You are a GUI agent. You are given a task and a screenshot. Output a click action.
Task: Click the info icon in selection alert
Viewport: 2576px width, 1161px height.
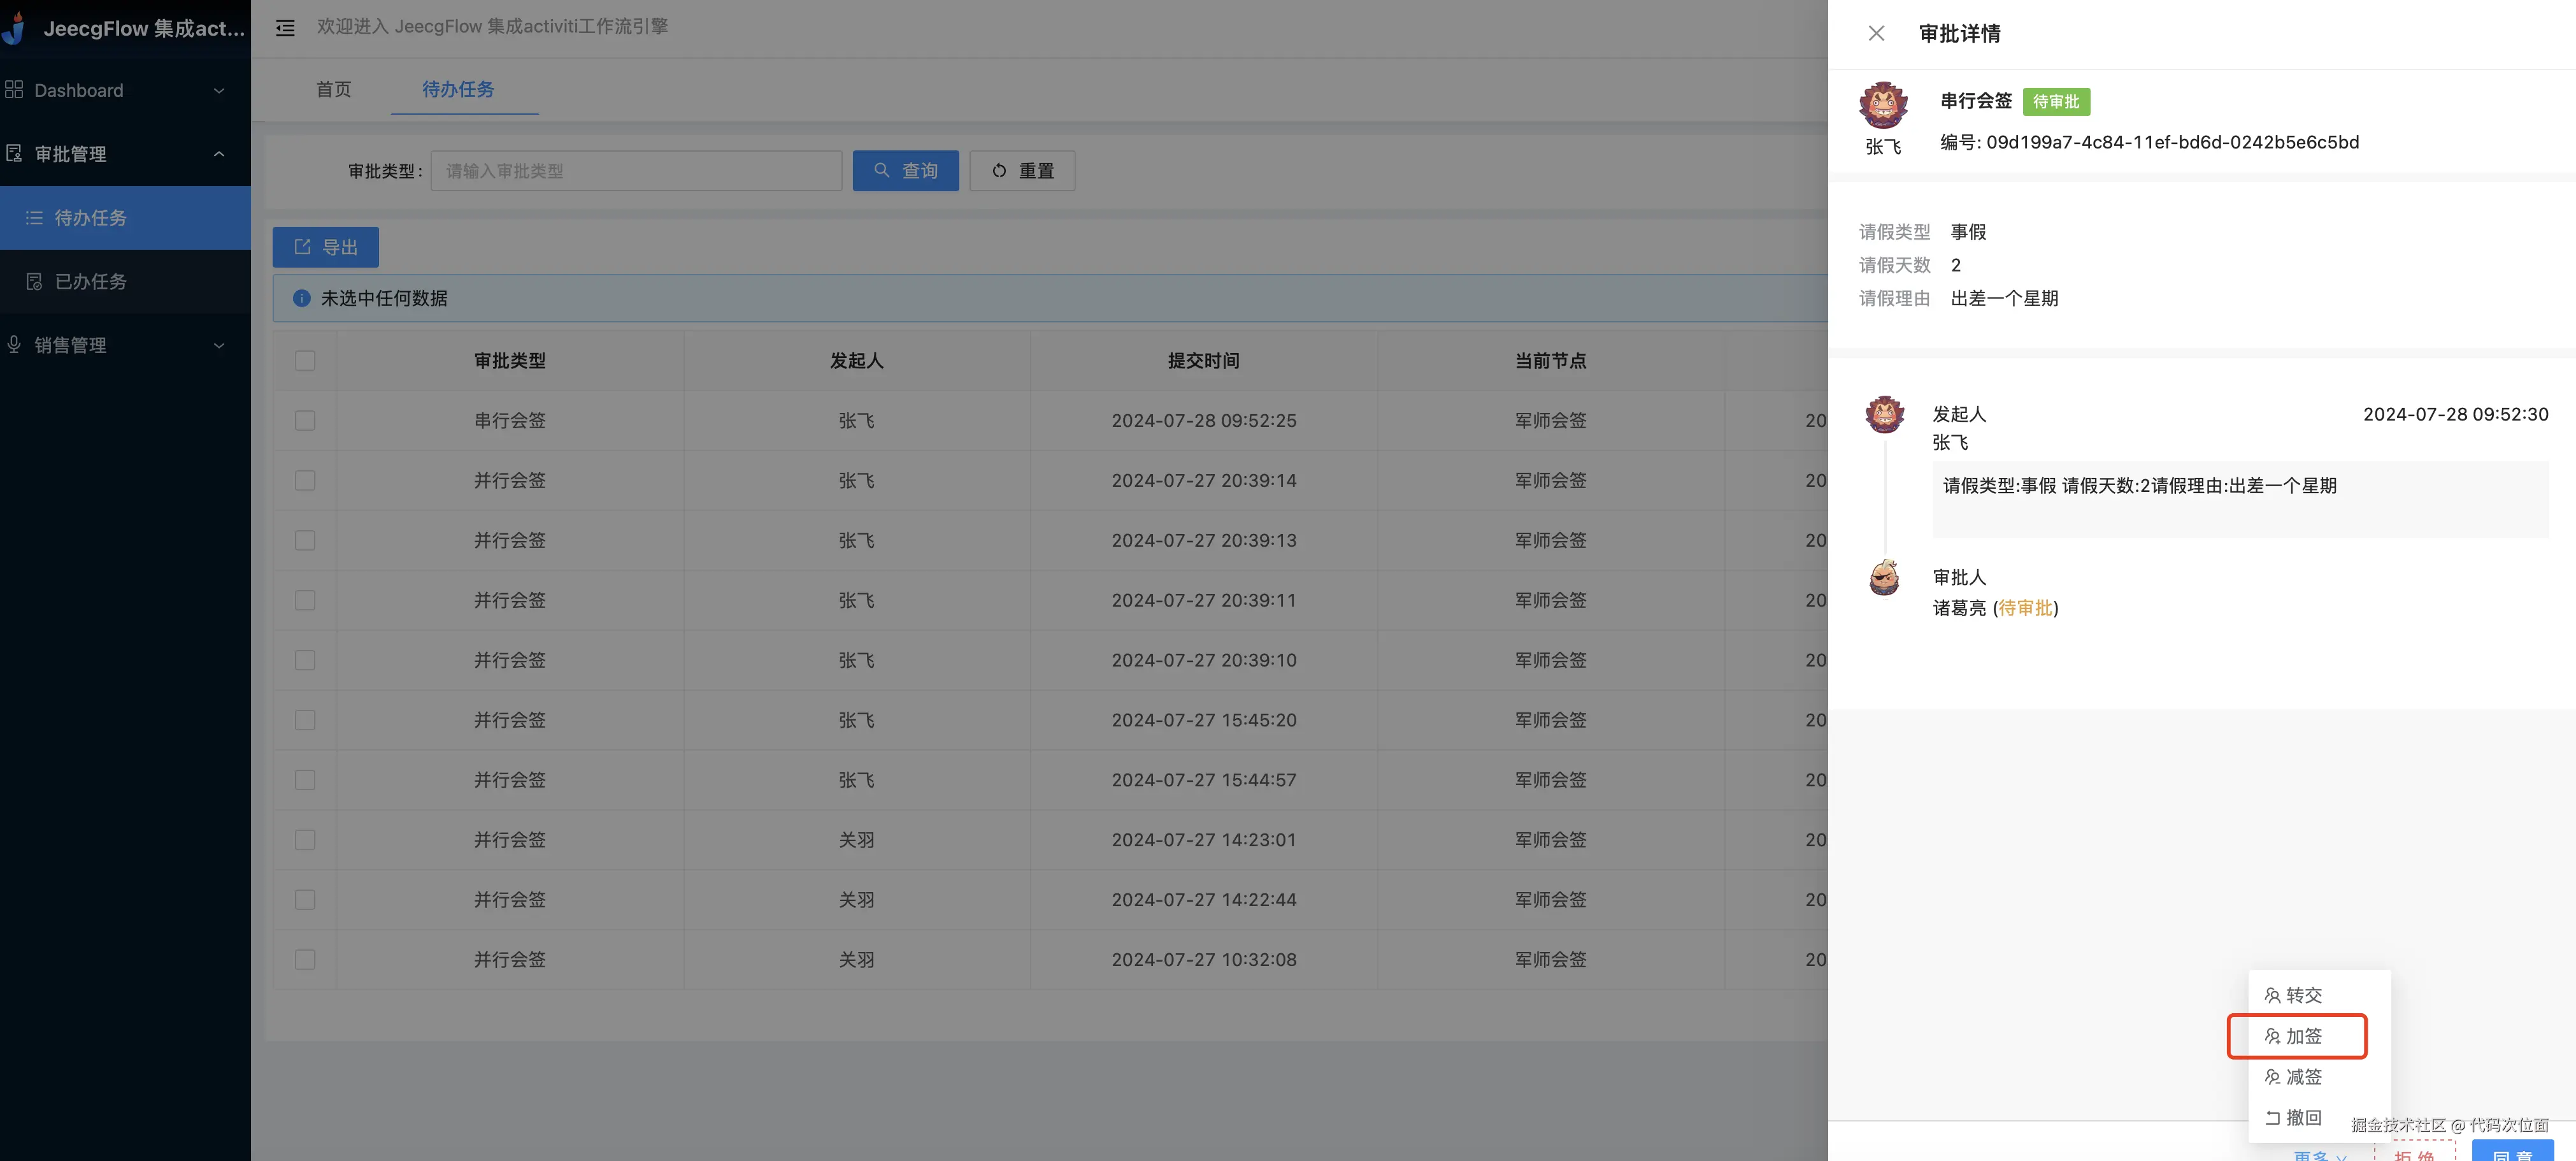point(301,298)
